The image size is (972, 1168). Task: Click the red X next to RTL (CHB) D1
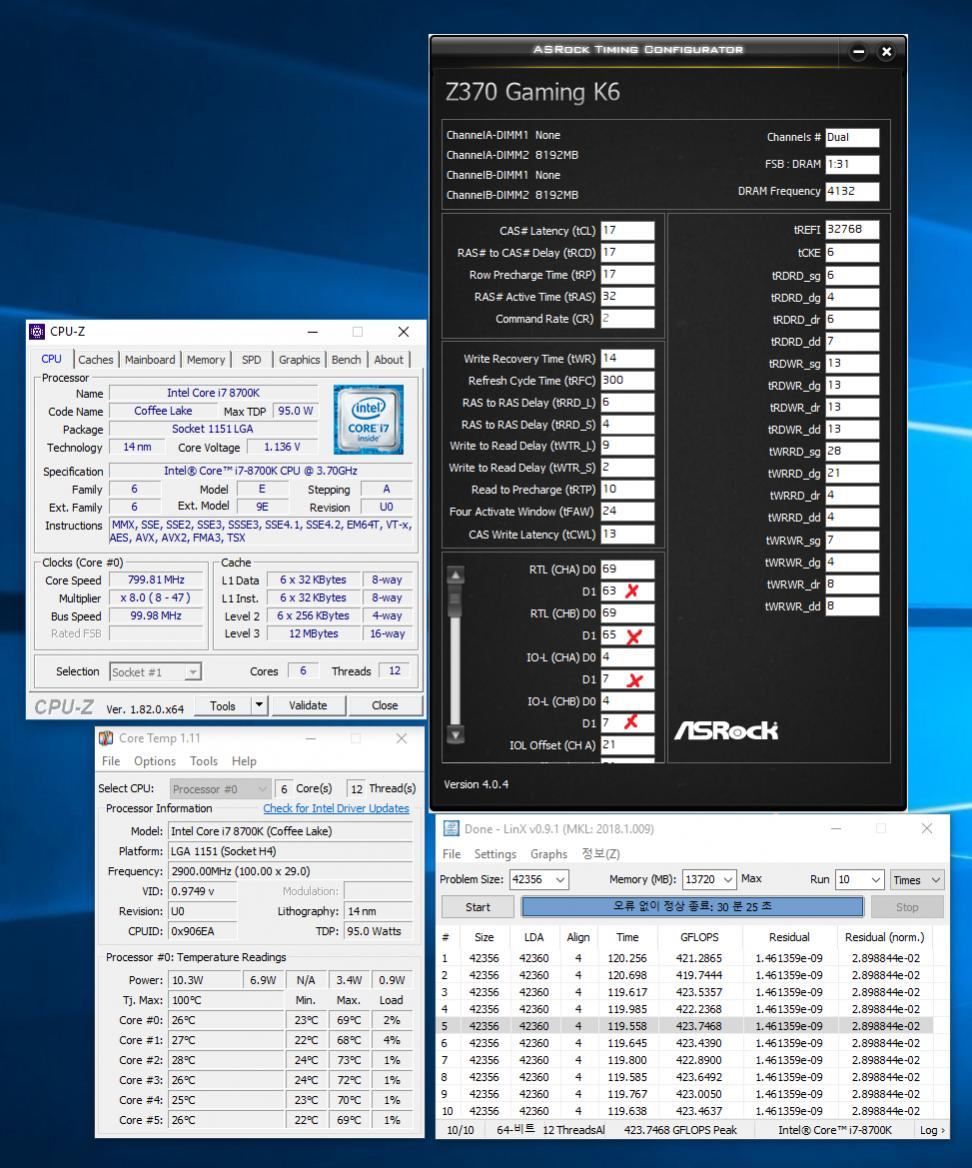tap(634, 637)
